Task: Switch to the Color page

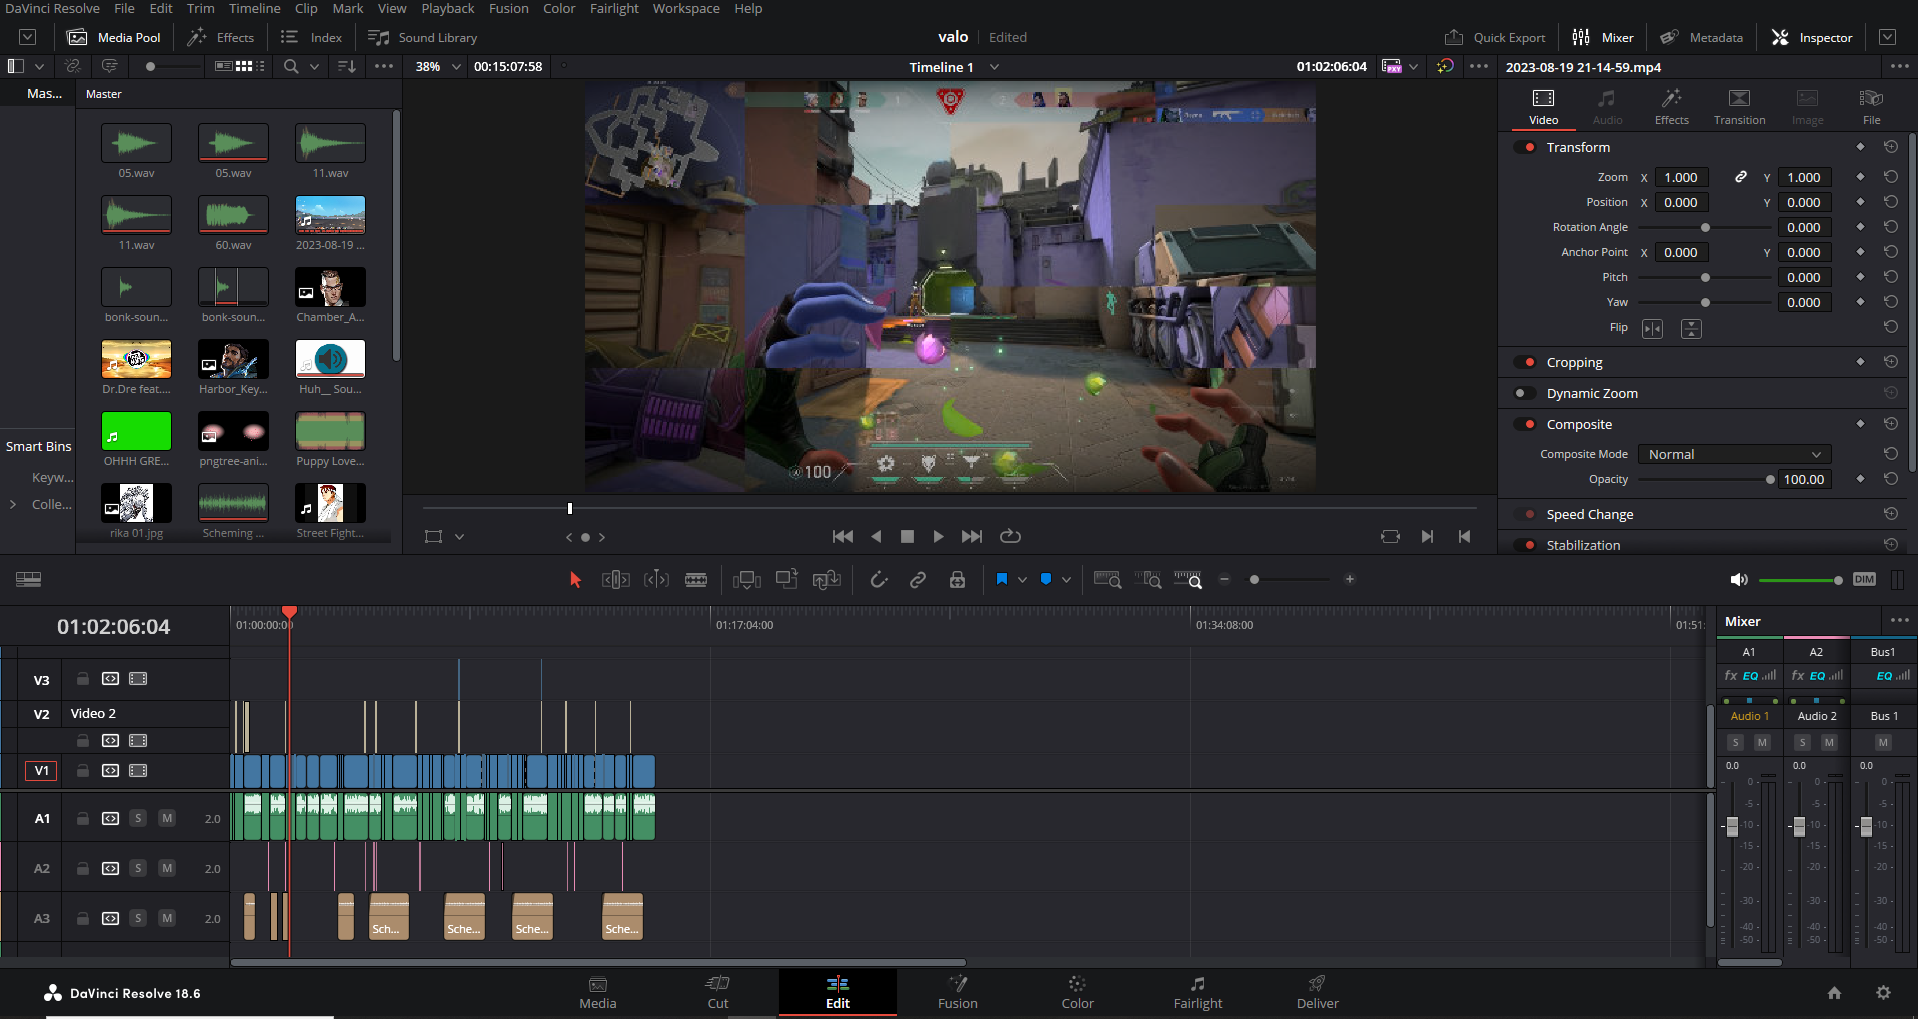Action: tap(1077, 993)
